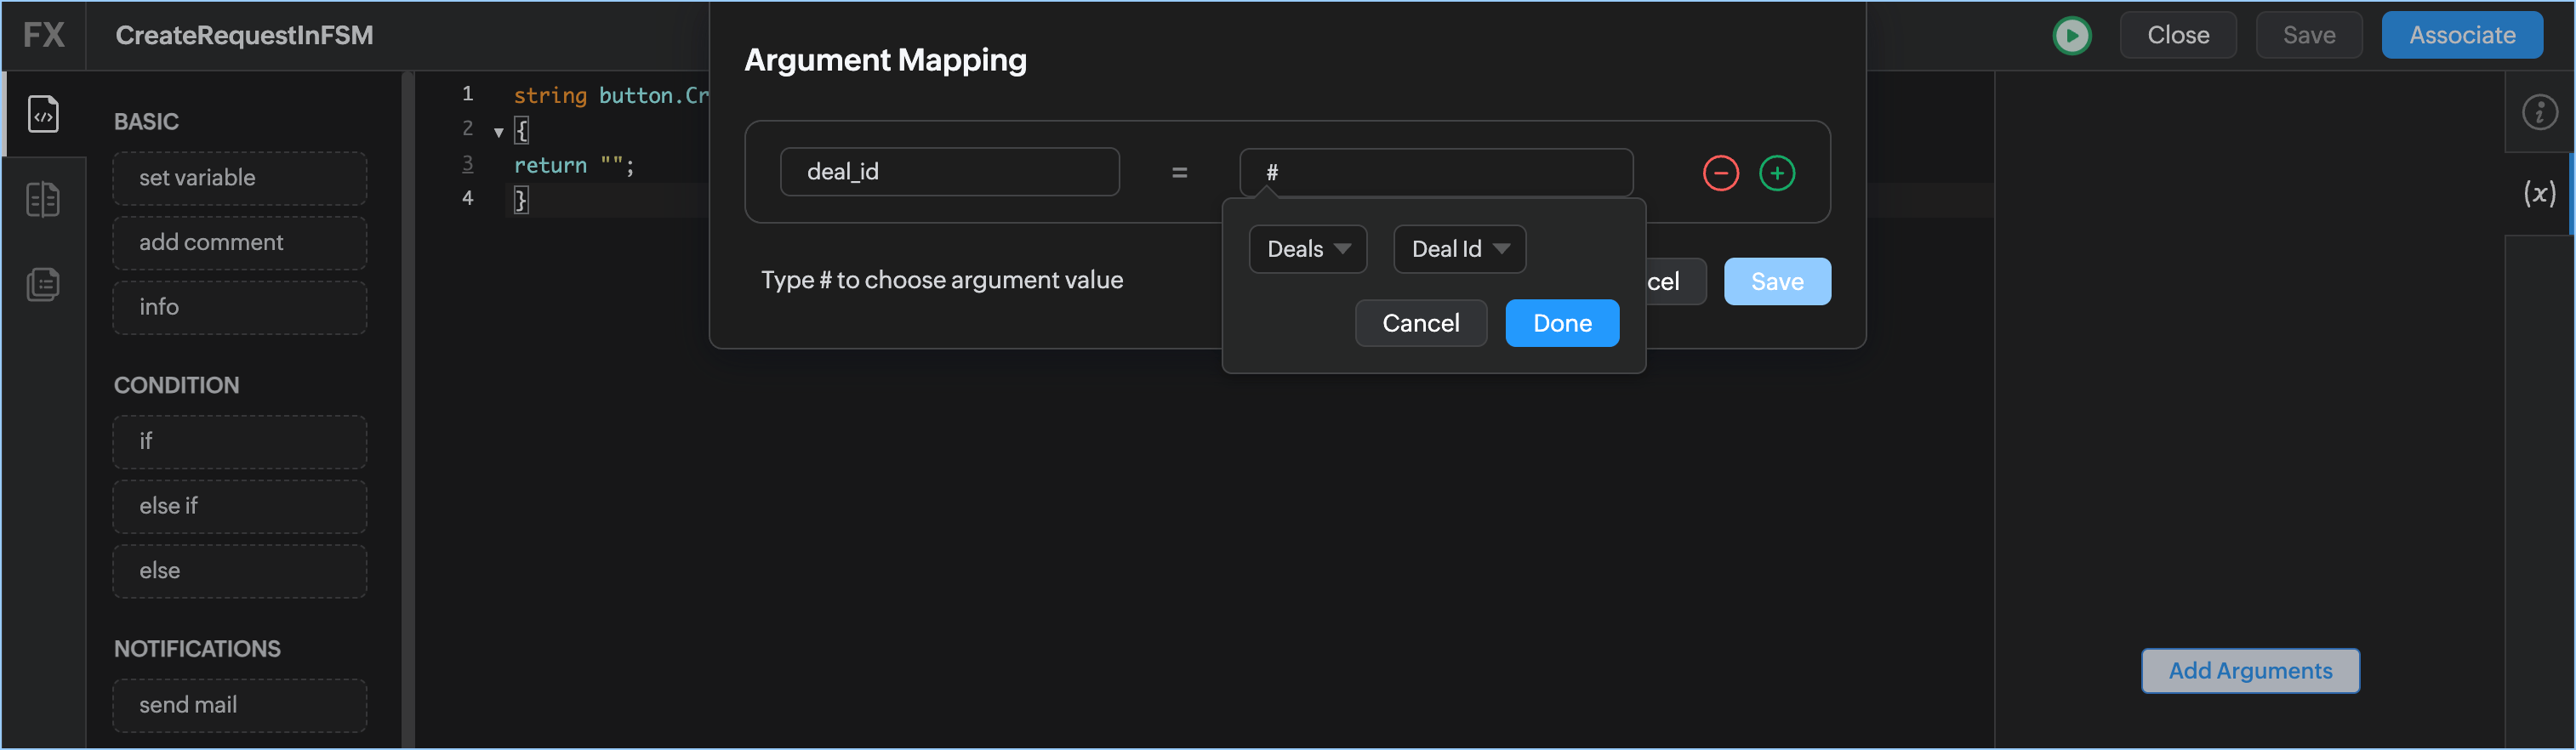This screenshot has width=2576, height=750.
Task: Collapse the code block at line 2
Action: pos(498,132)
